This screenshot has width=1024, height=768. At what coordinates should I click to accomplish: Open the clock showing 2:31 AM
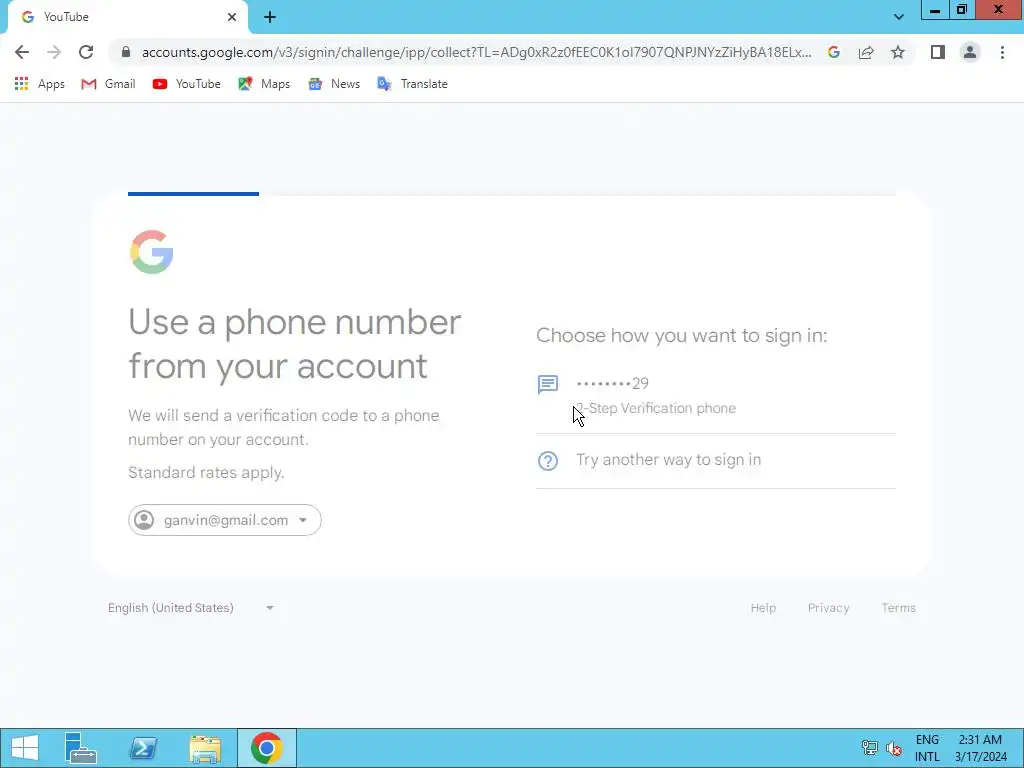(x=980, y=748)
